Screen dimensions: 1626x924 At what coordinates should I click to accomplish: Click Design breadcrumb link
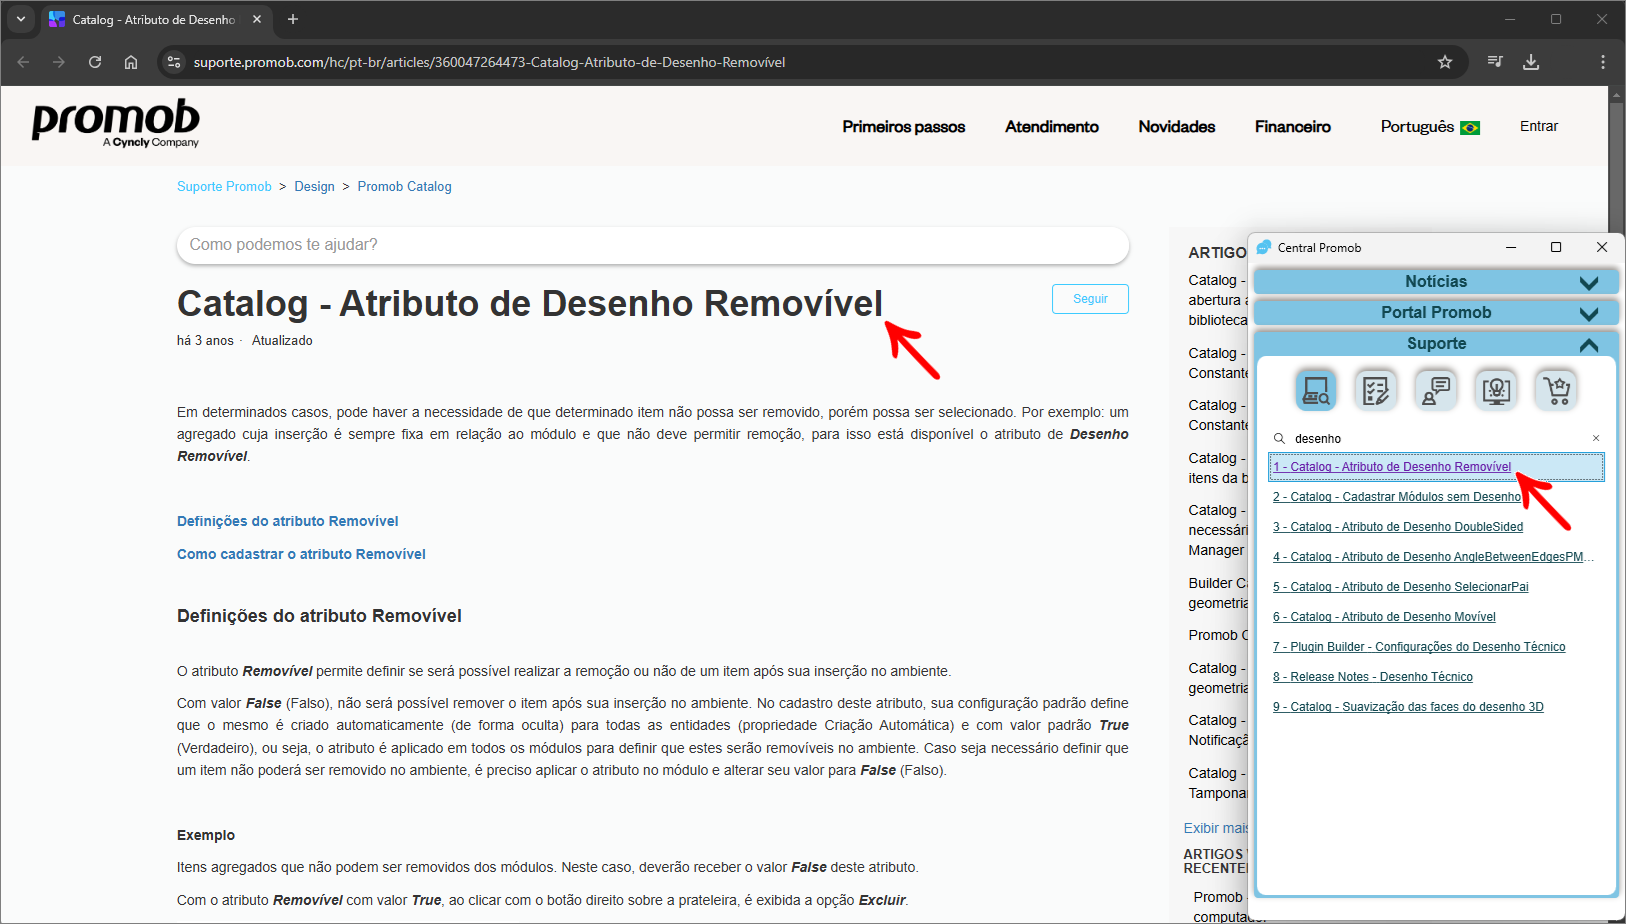pyautogui.click(x=314, y=187)
